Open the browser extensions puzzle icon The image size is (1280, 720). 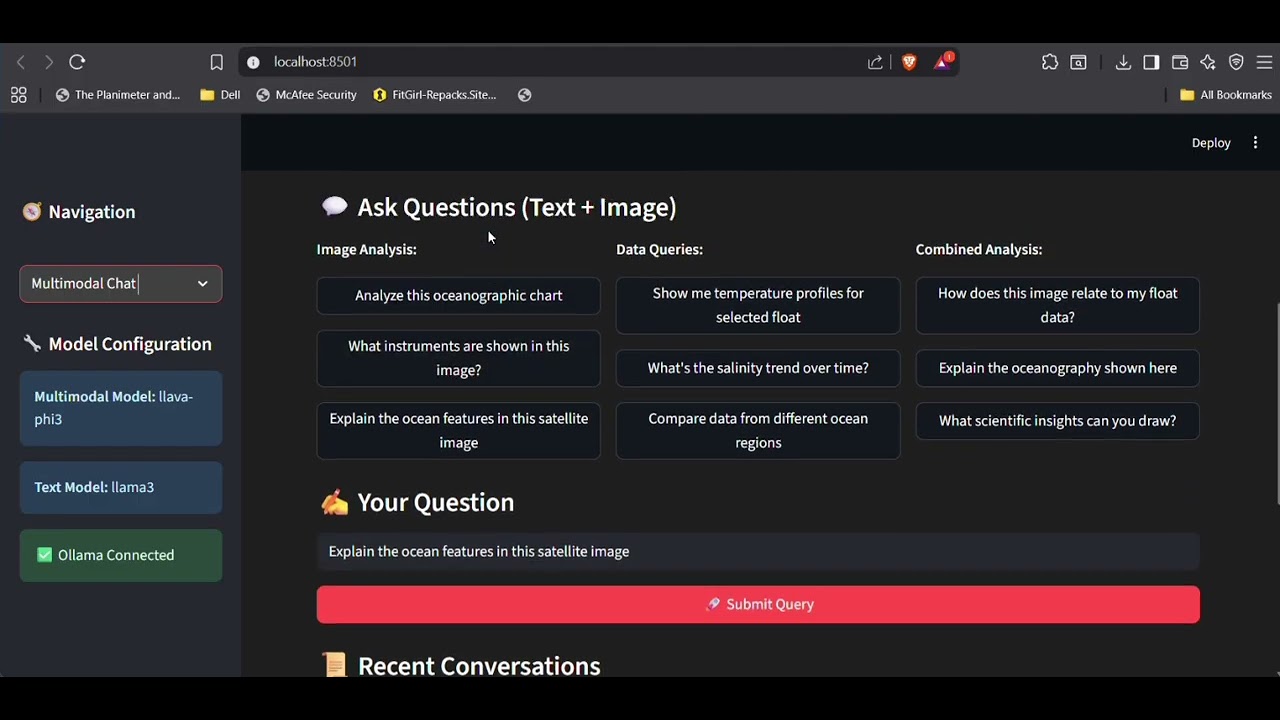click(1050, 62)
